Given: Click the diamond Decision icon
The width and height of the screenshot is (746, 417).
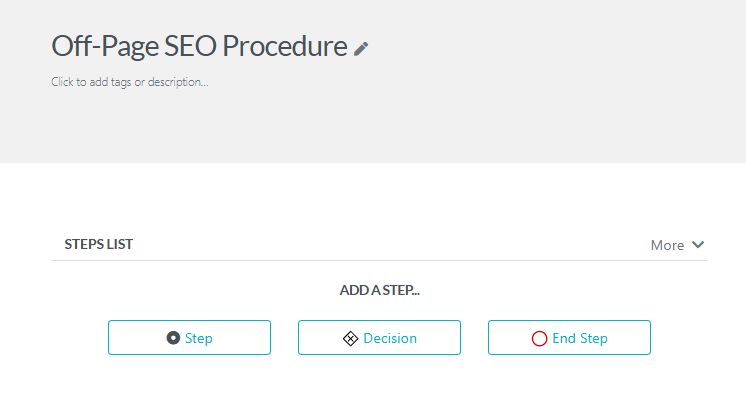Looking at the screenshot, I should coord(350,338).
